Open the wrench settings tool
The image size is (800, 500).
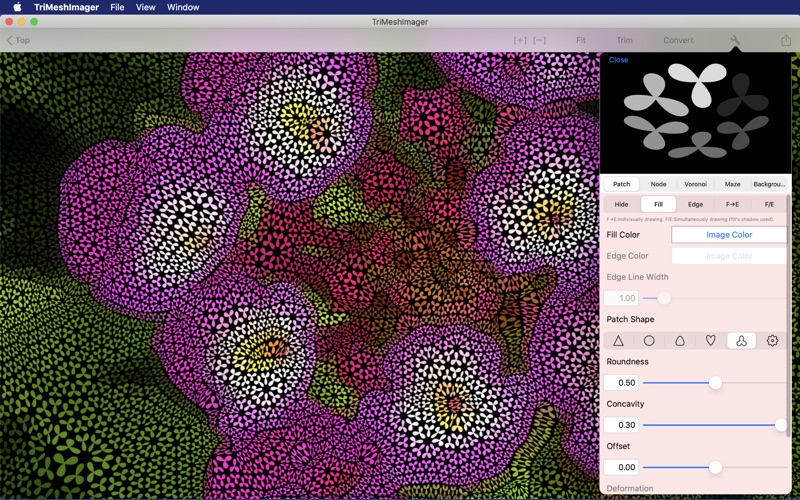tap(735, 40)
